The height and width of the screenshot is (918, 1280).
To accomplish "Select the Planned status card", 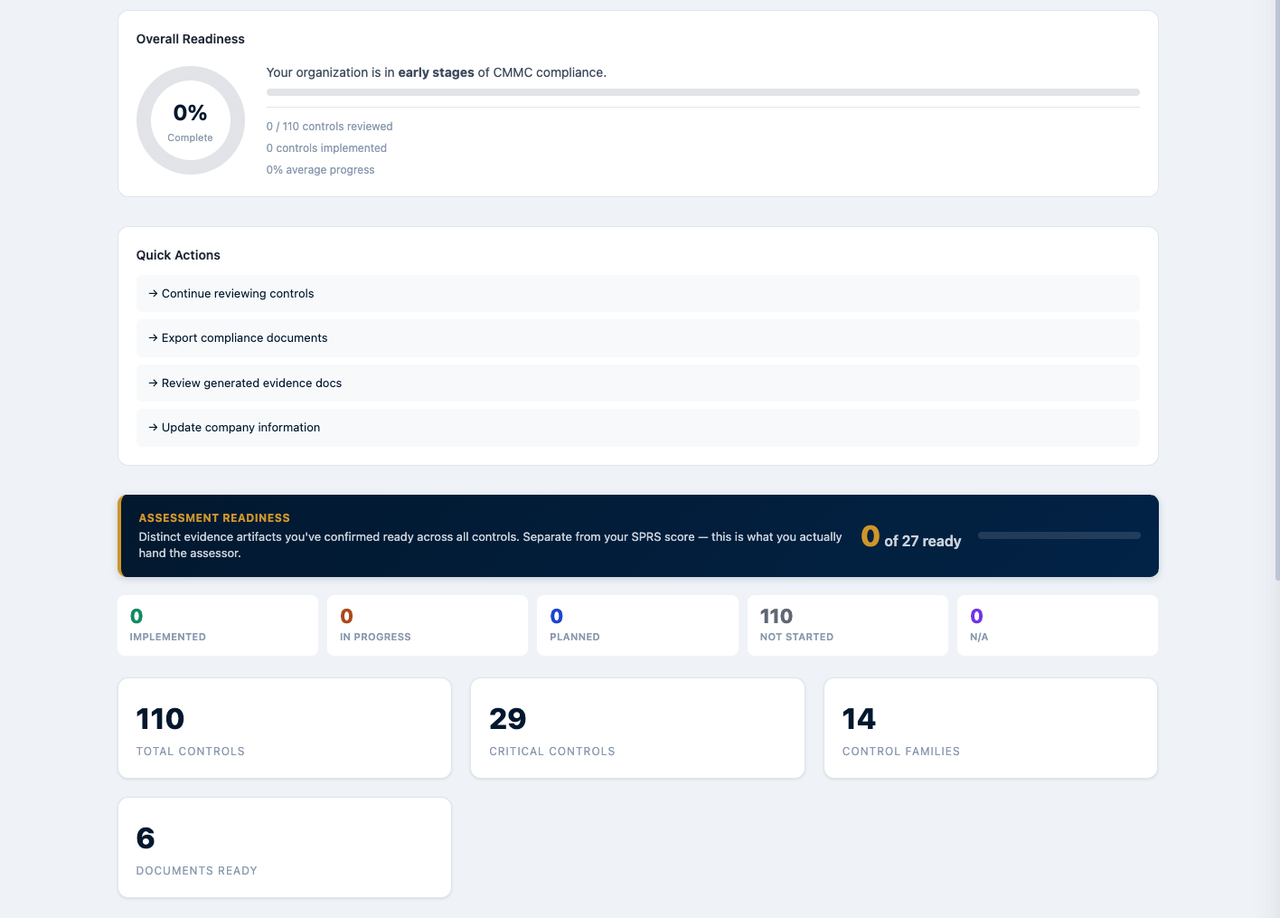I will click(638, 626).
